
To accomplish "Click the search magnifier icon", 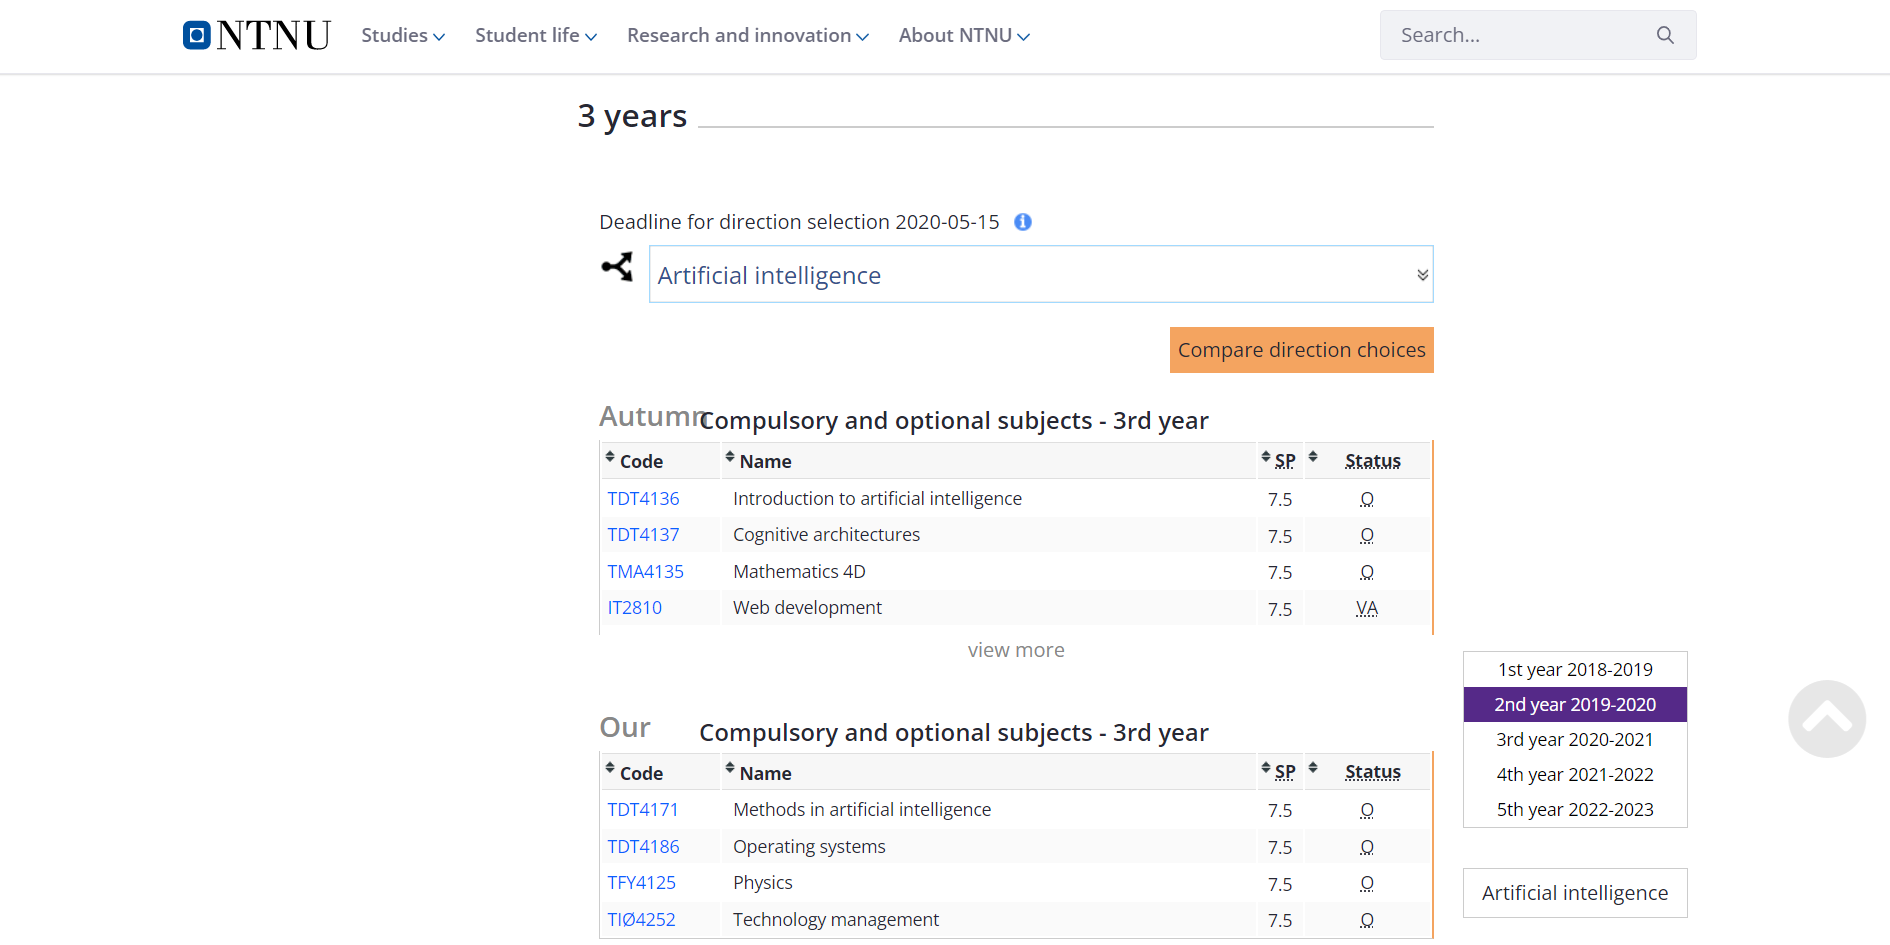I will click(1665, 35).
